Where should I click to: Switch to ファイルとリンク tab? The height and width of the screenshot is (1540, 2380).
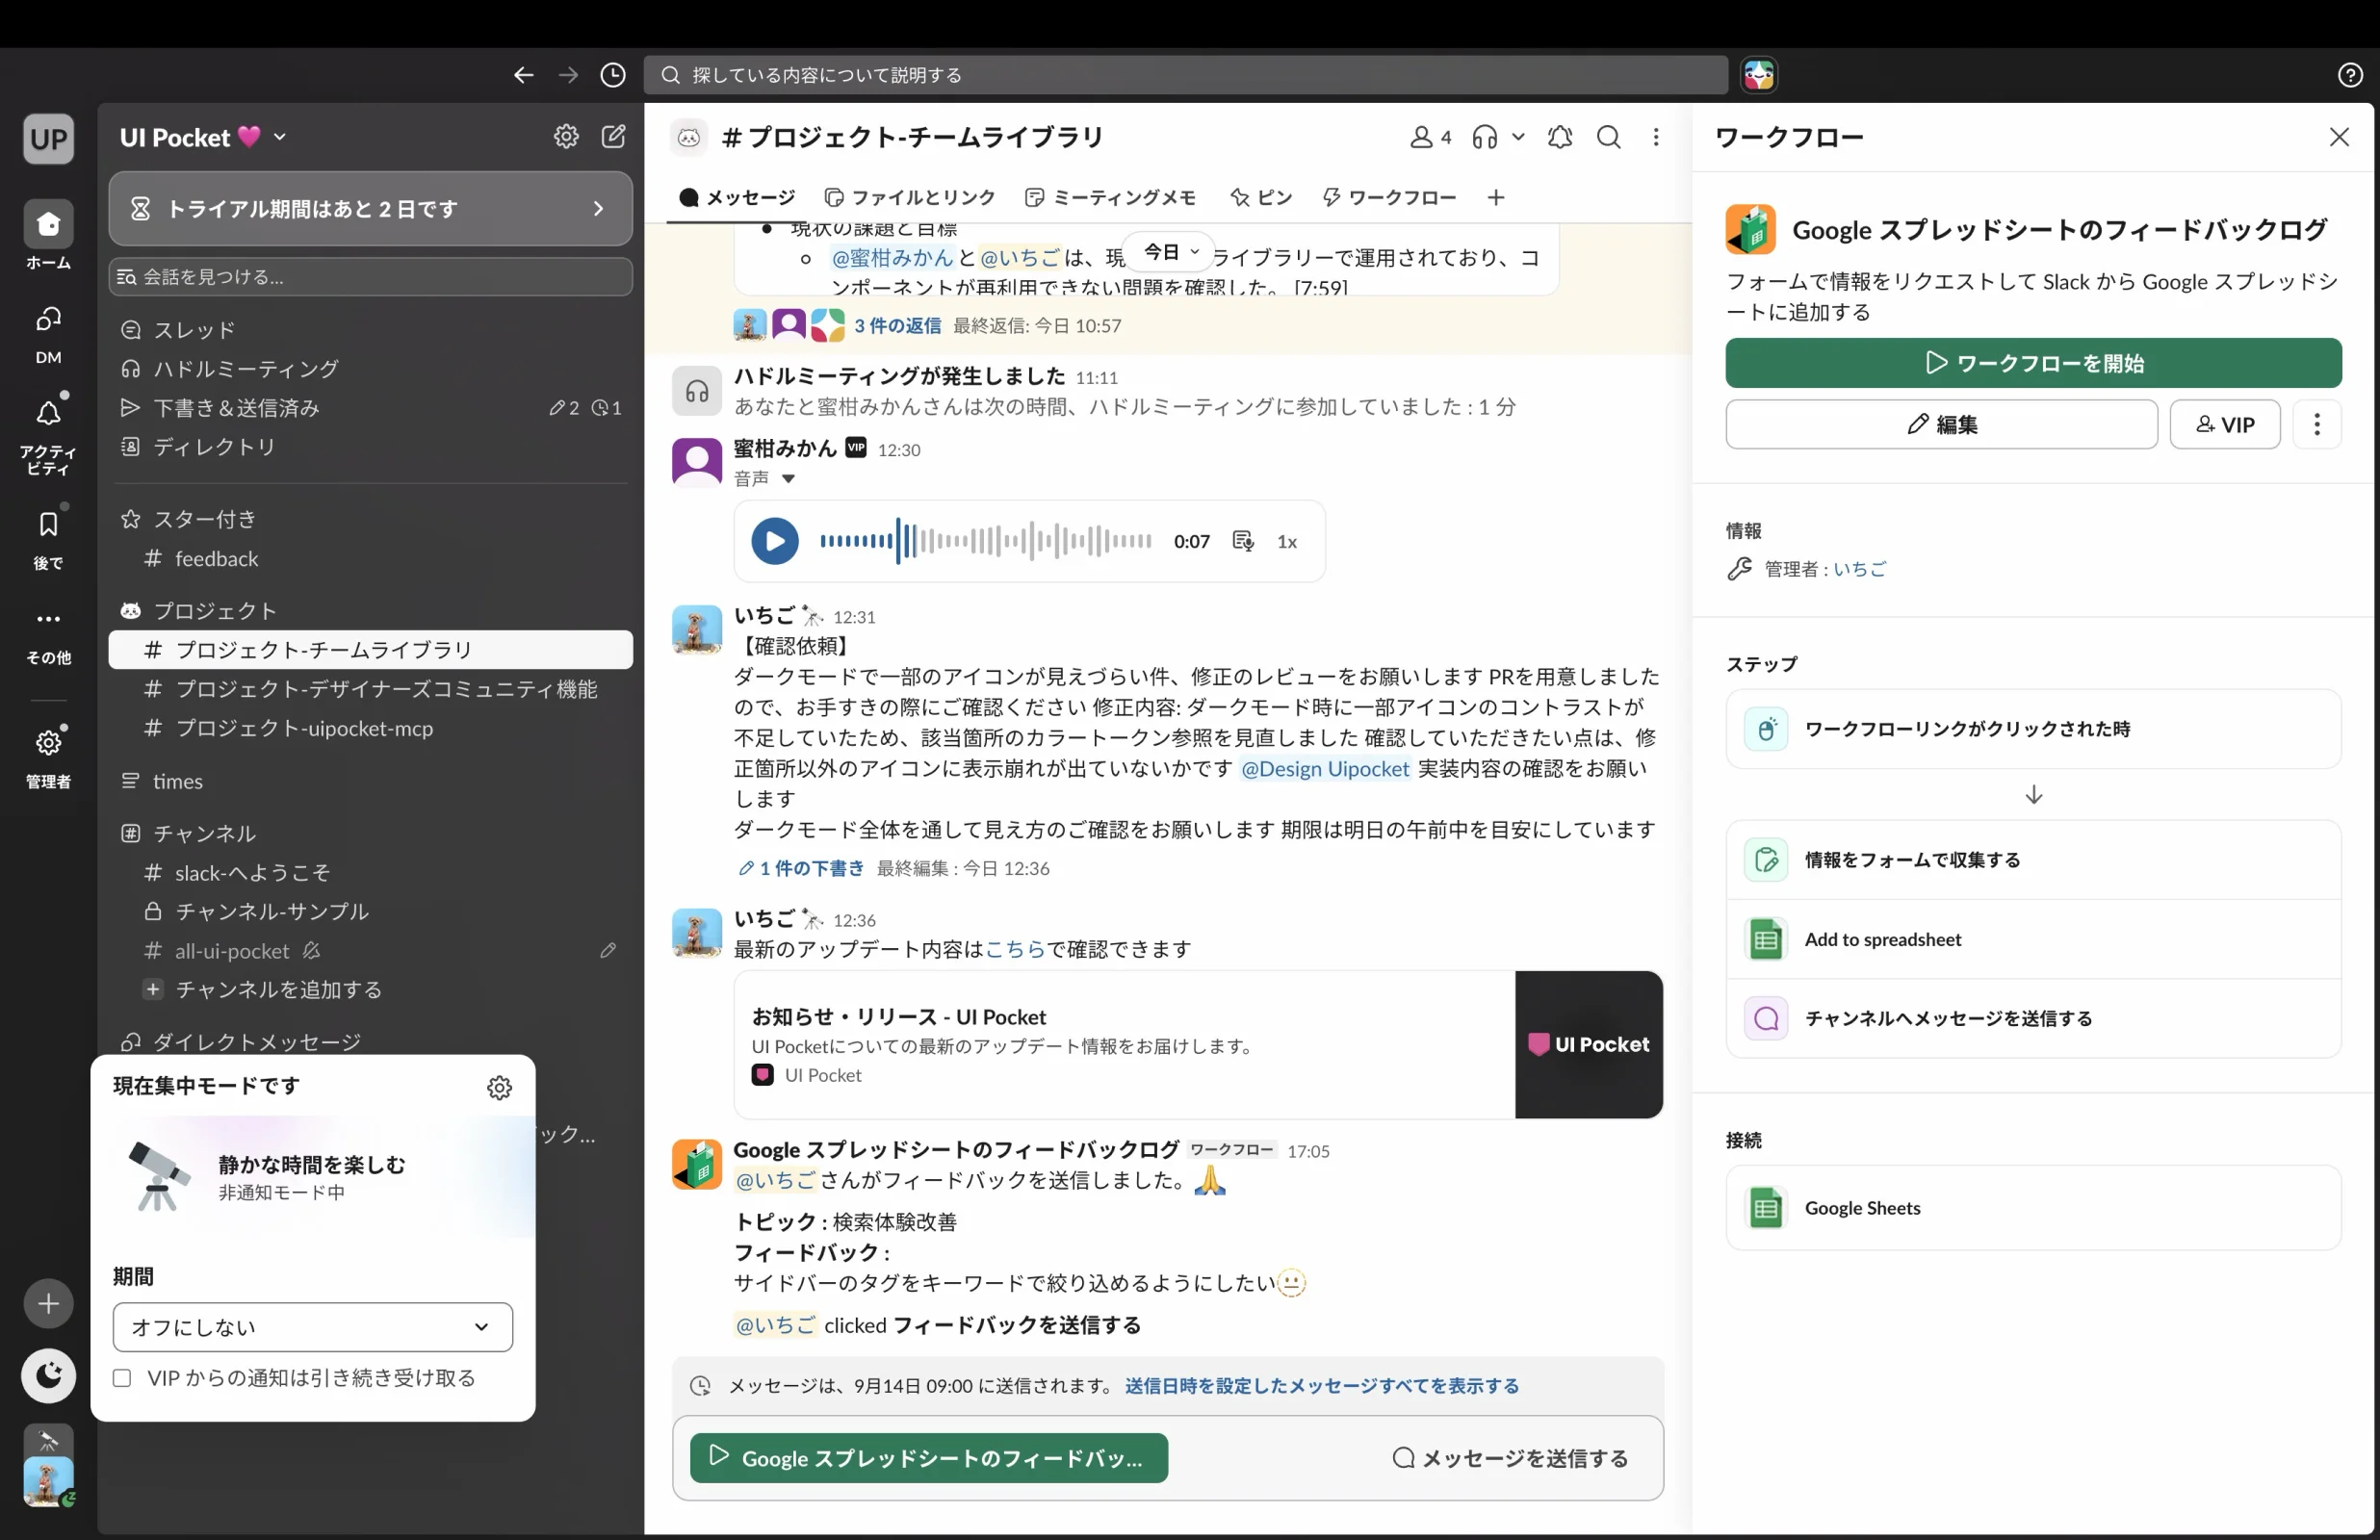[909, 197]
